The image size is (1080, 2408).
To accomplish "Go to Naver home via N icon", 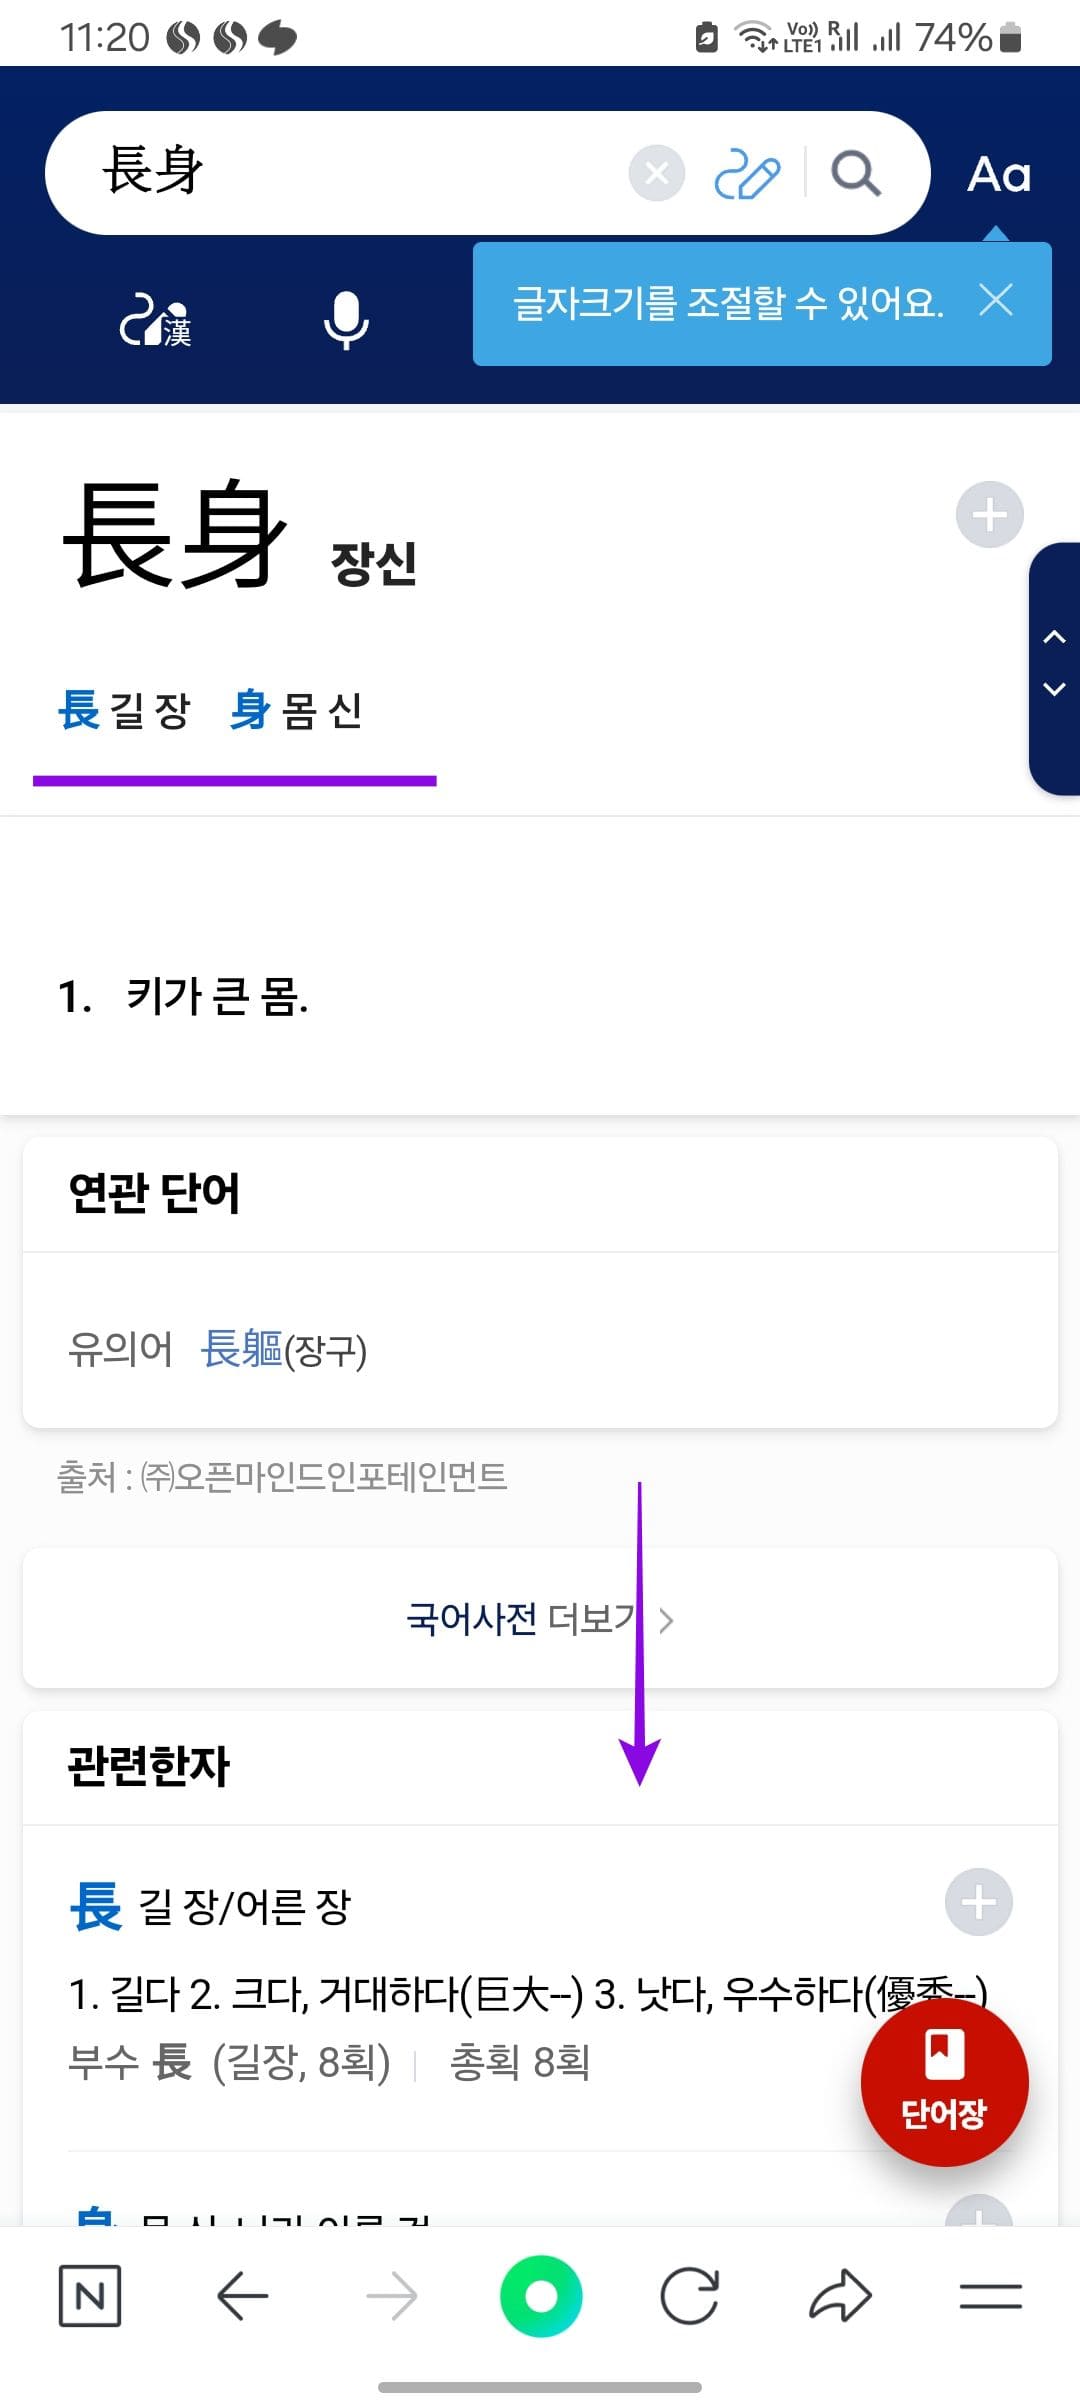I will pyautogui.click(x=90, y=2296).
